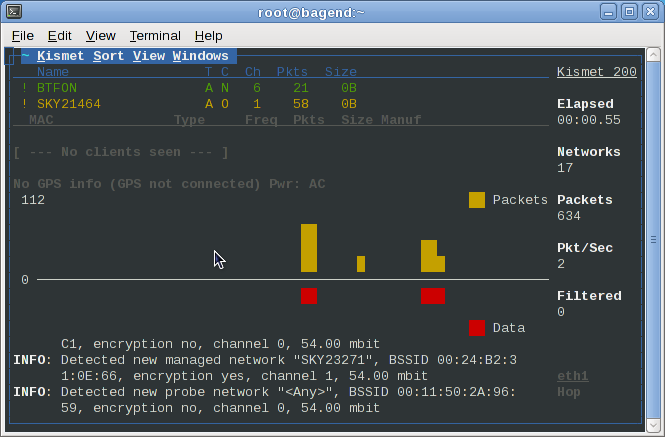This screenshot has height=437, width=665.
Task: Open the Help menu
Action: pyautogui.click(x=208, y=36)
